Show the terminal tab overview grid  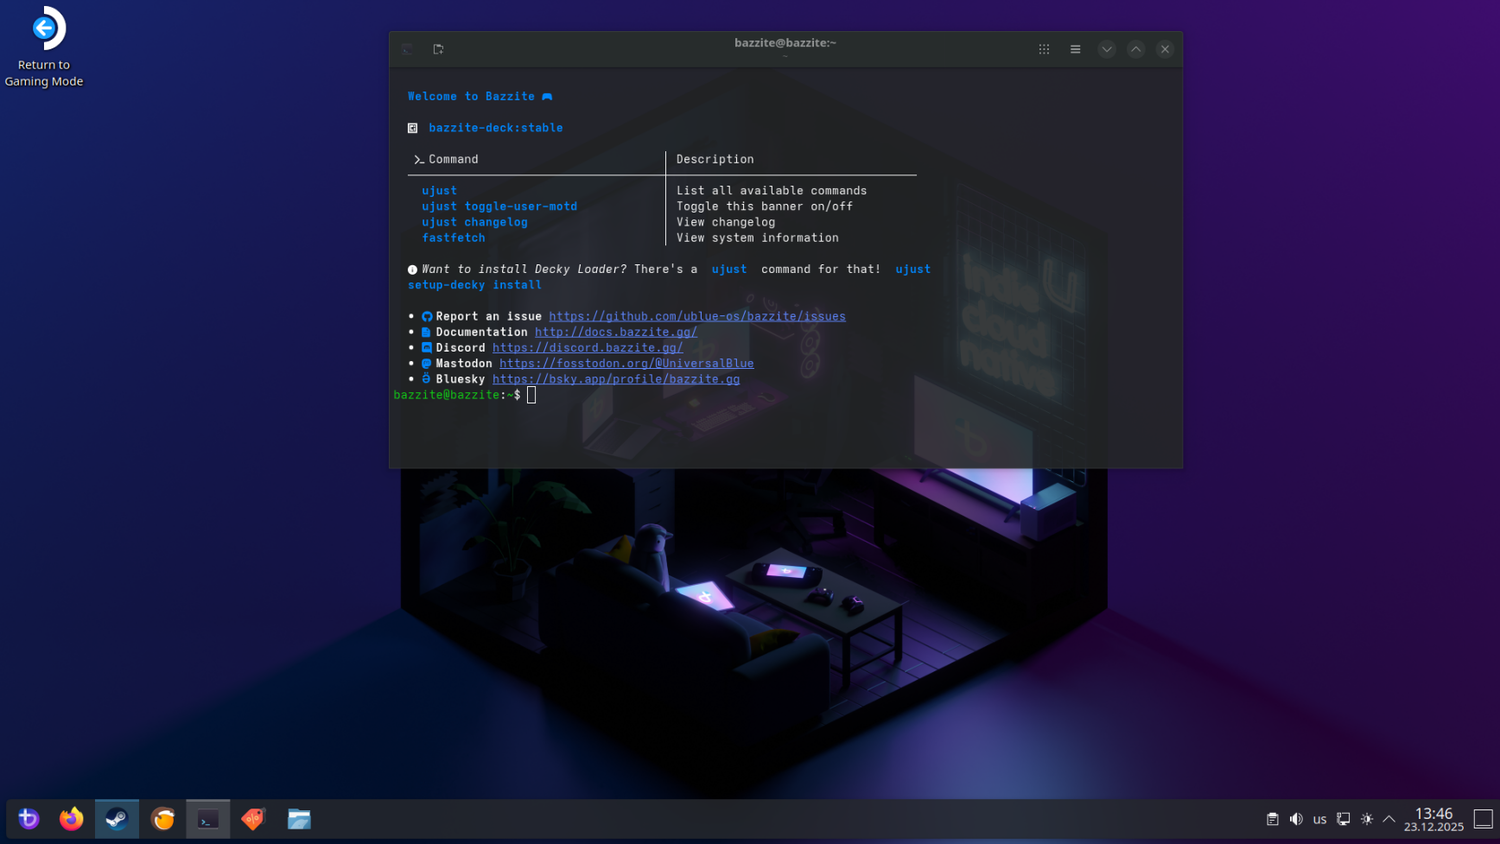(1044, 49)
